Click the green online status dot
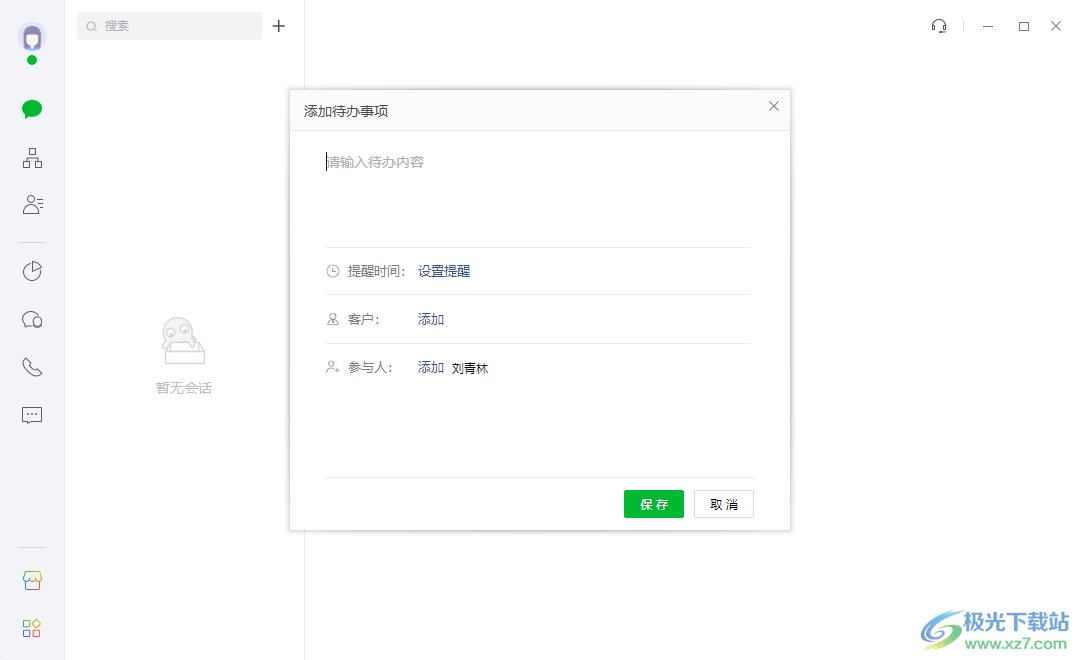The height and width of the screenshot is (660, 1080). 32,60
